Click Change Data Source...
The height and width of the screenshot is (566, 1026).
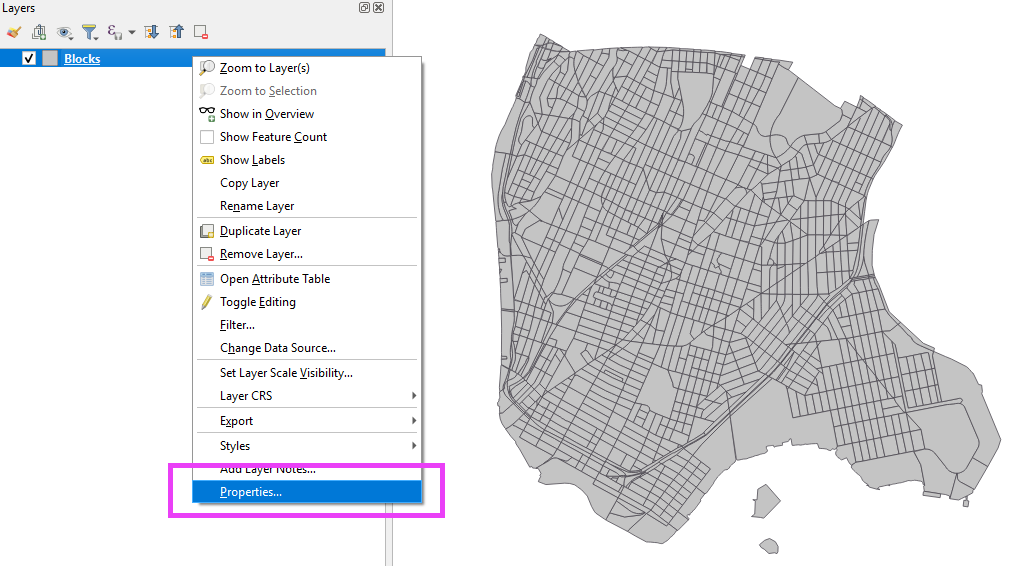tap(306, 347)
